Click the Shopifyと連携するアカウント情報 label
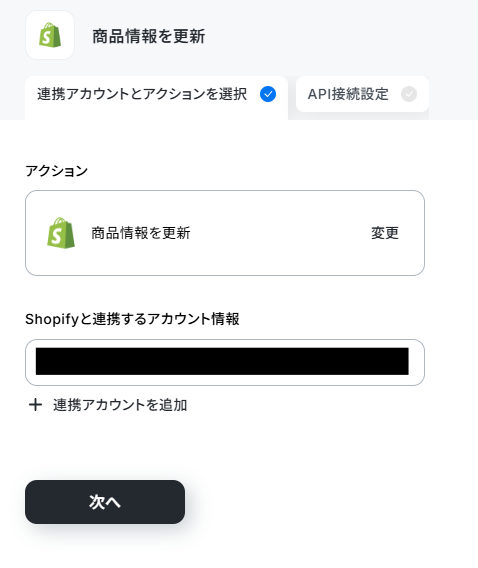Screen dimensions: 478x568 [132, 319]
